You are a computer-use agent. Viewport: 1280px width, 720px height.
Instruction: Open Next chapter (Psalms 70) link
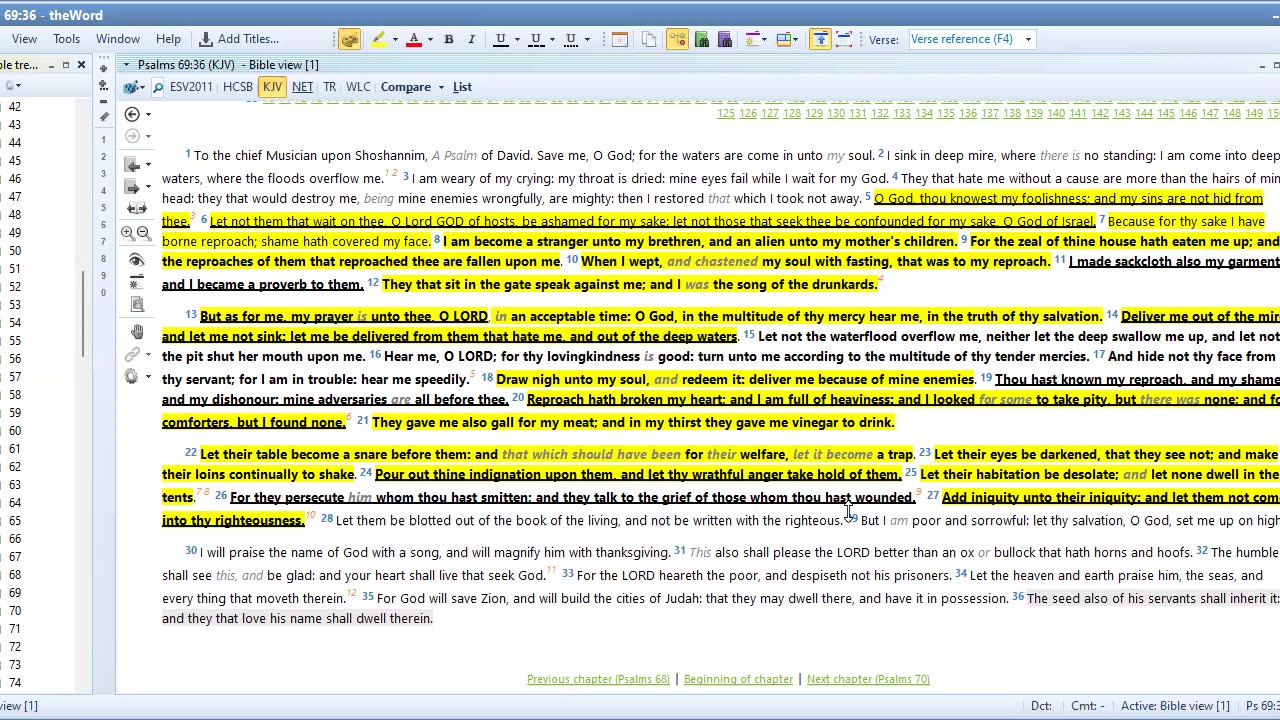868,679
